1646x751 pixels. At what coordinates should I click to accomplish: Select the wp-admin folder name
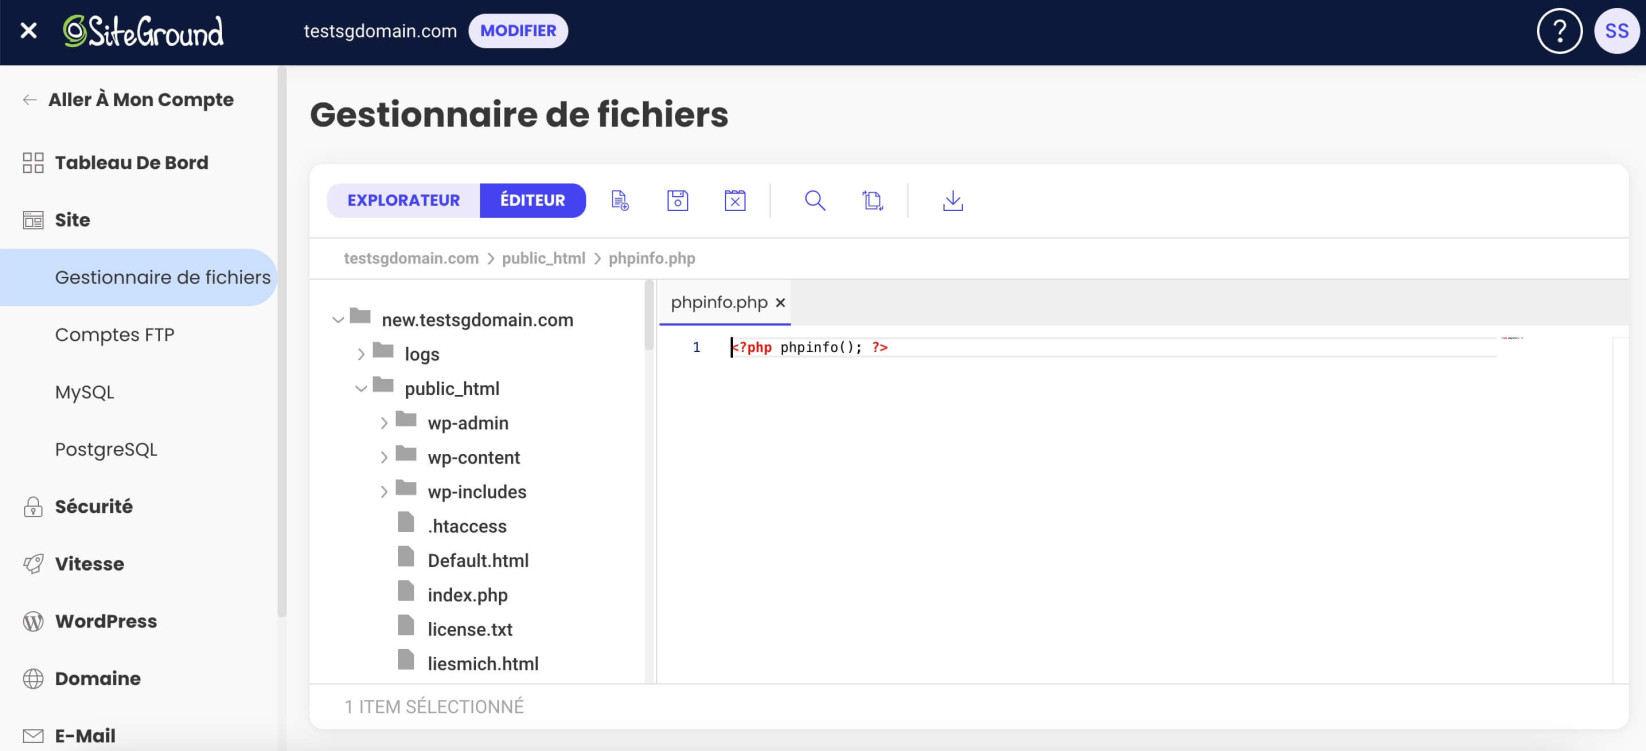[468, 423]
